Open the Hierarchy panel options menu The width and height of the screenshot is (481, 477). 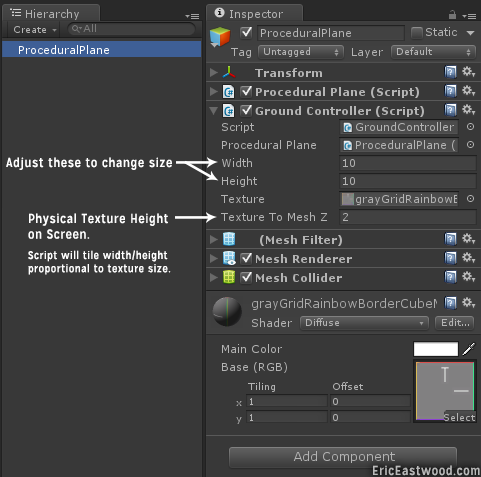tap(192, 16)
